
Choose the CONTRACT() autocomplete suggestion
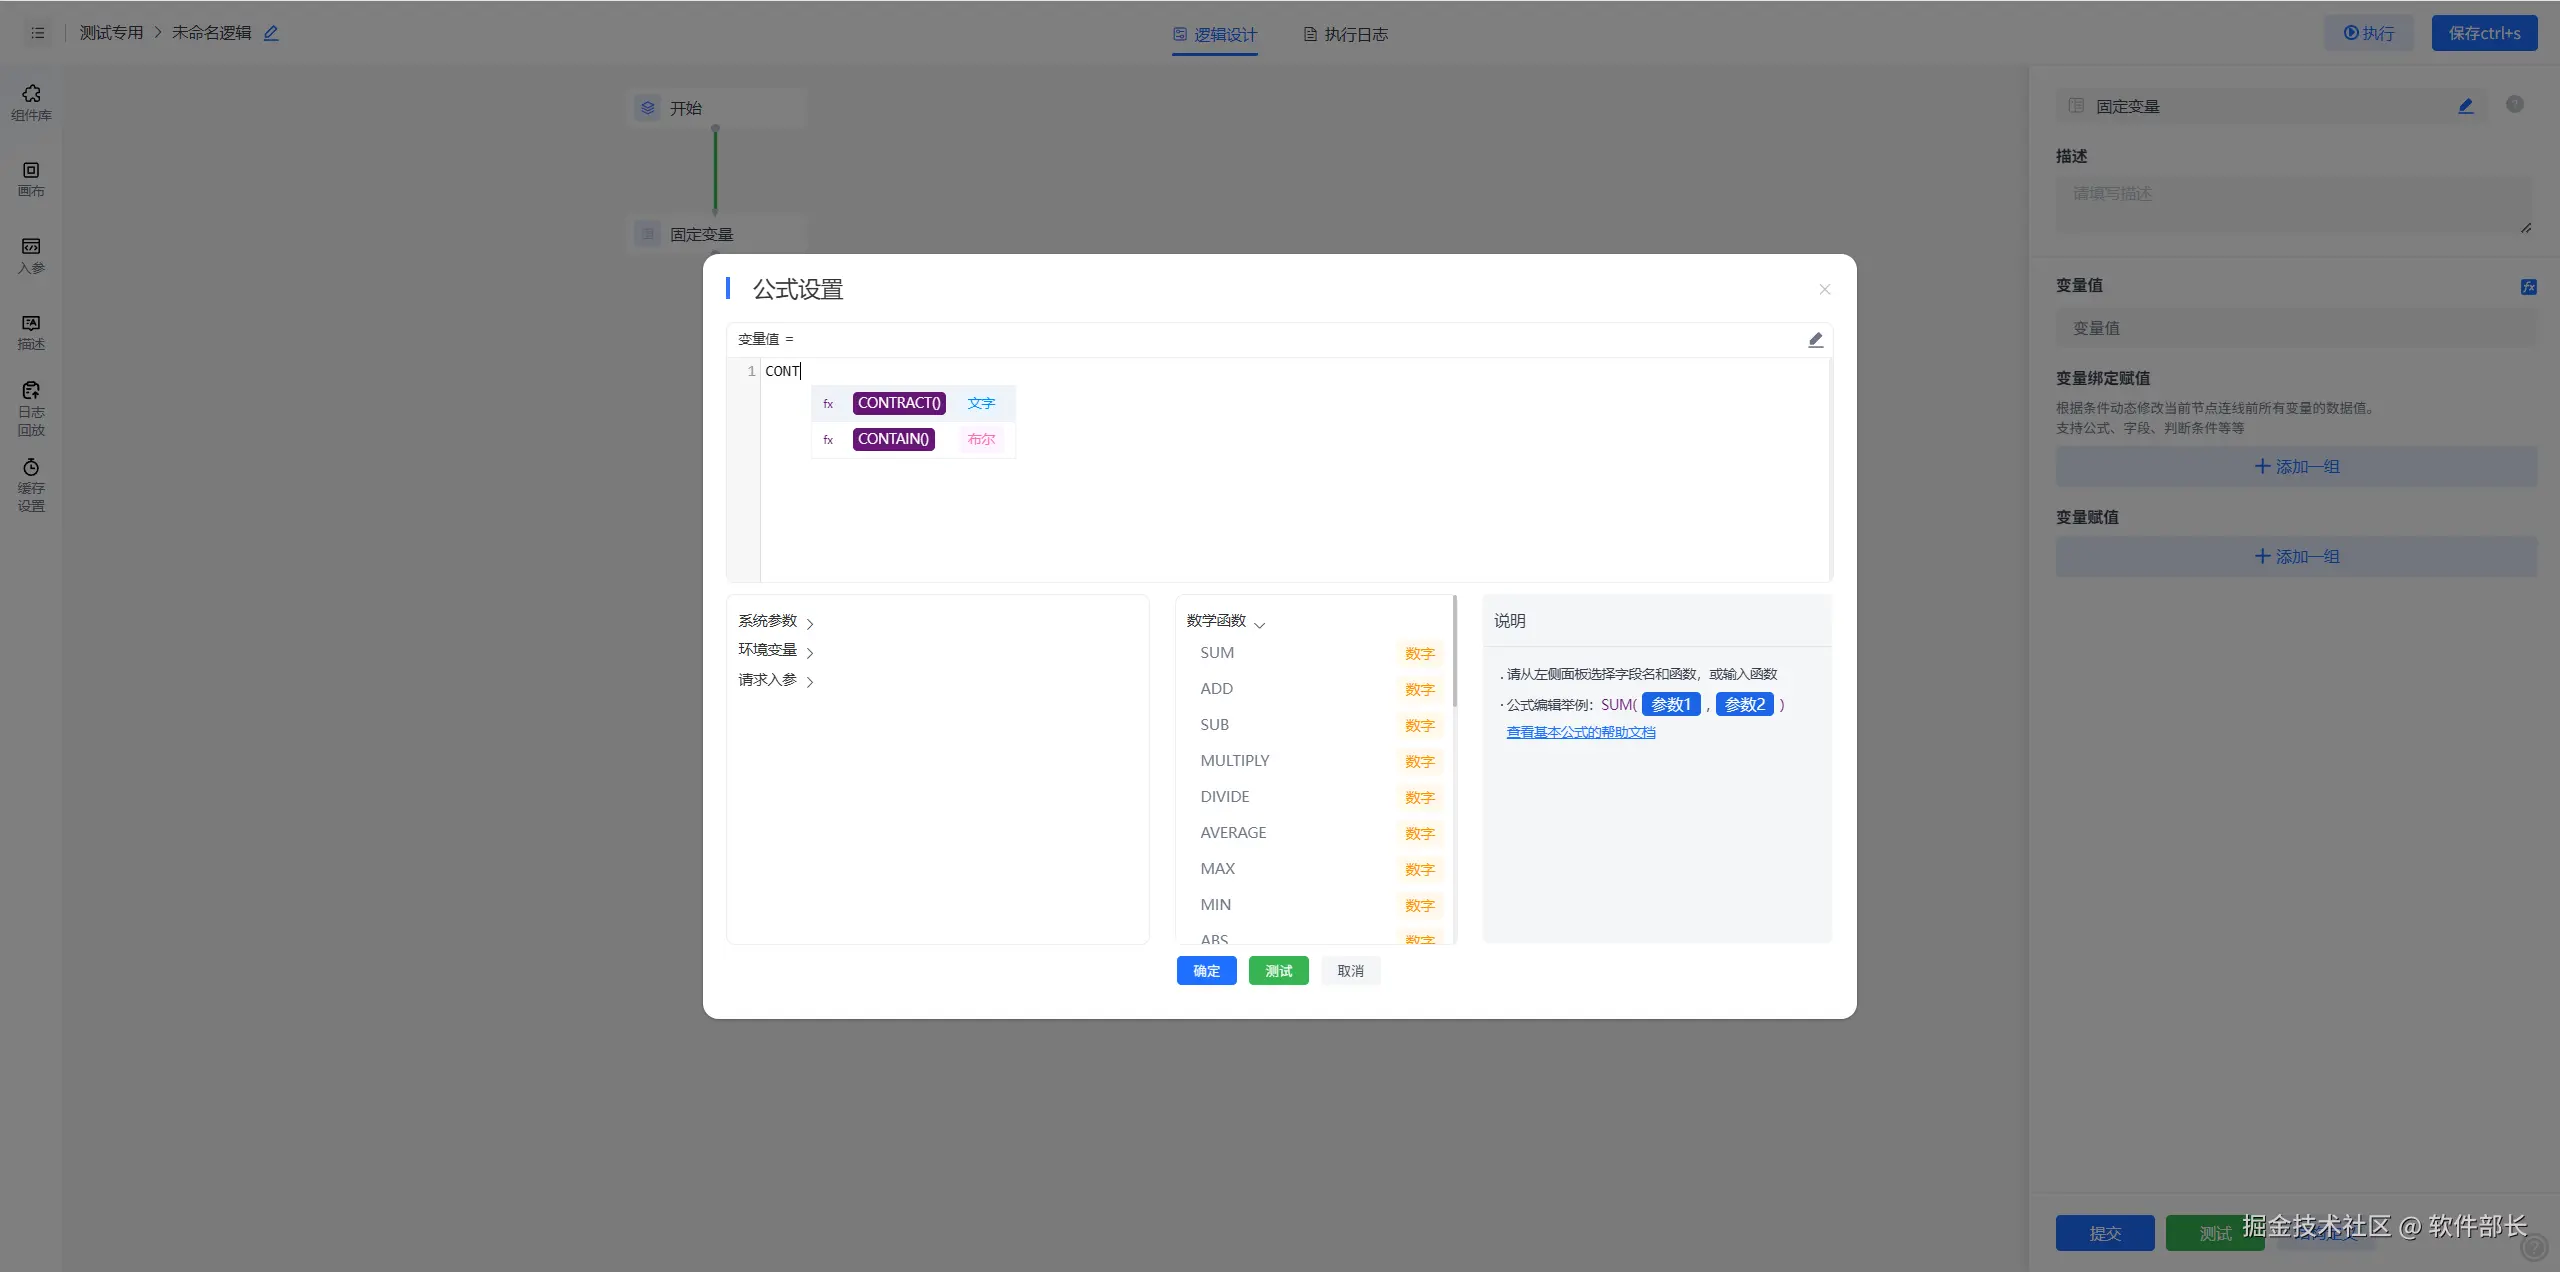pyautogui.click(x=898, y=403)
